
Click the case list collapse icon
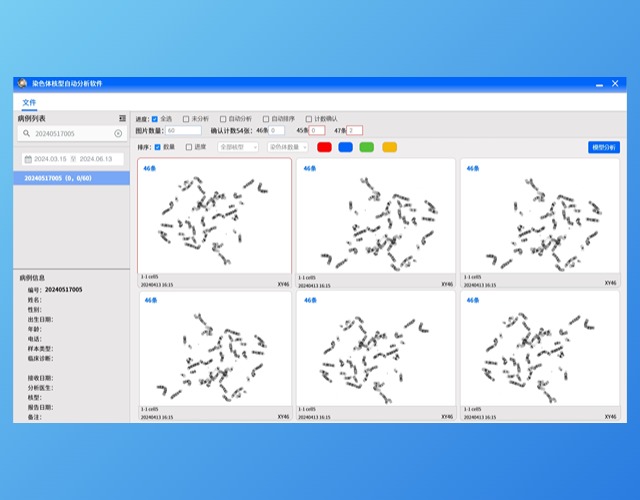122,118
